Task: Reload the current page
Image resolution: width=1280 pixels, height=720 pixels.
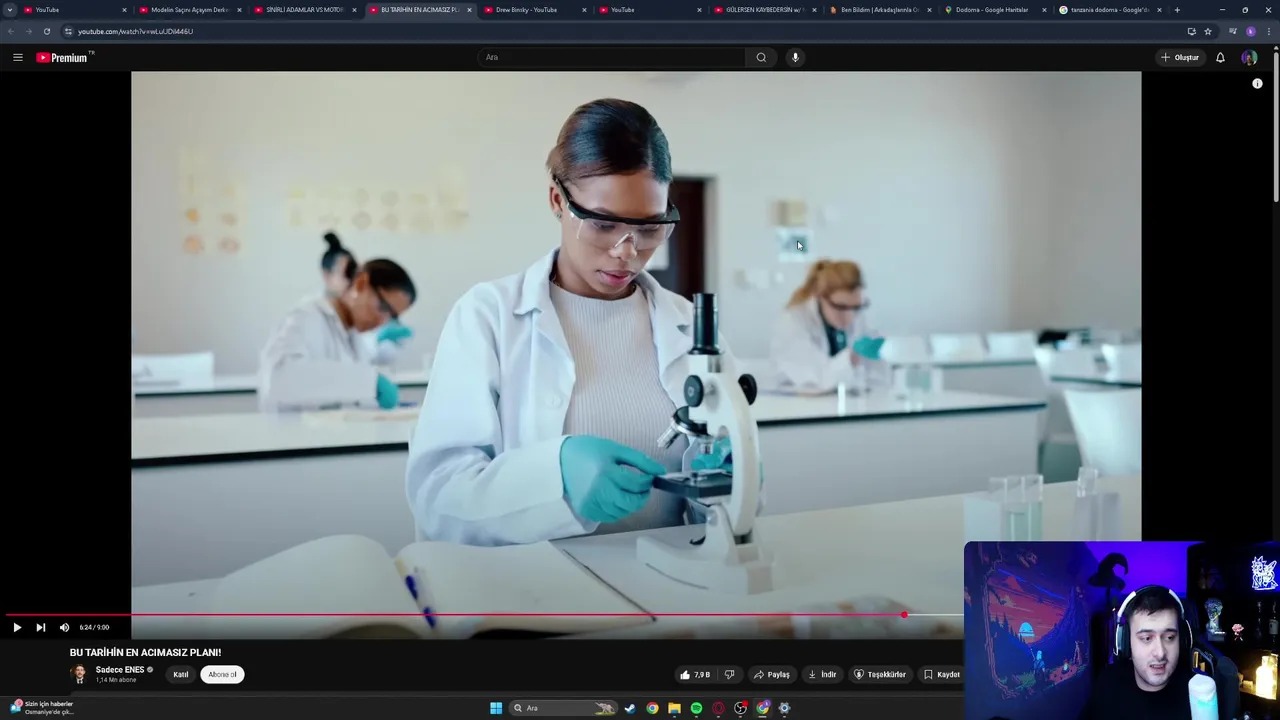Action: tap(46, 31)
